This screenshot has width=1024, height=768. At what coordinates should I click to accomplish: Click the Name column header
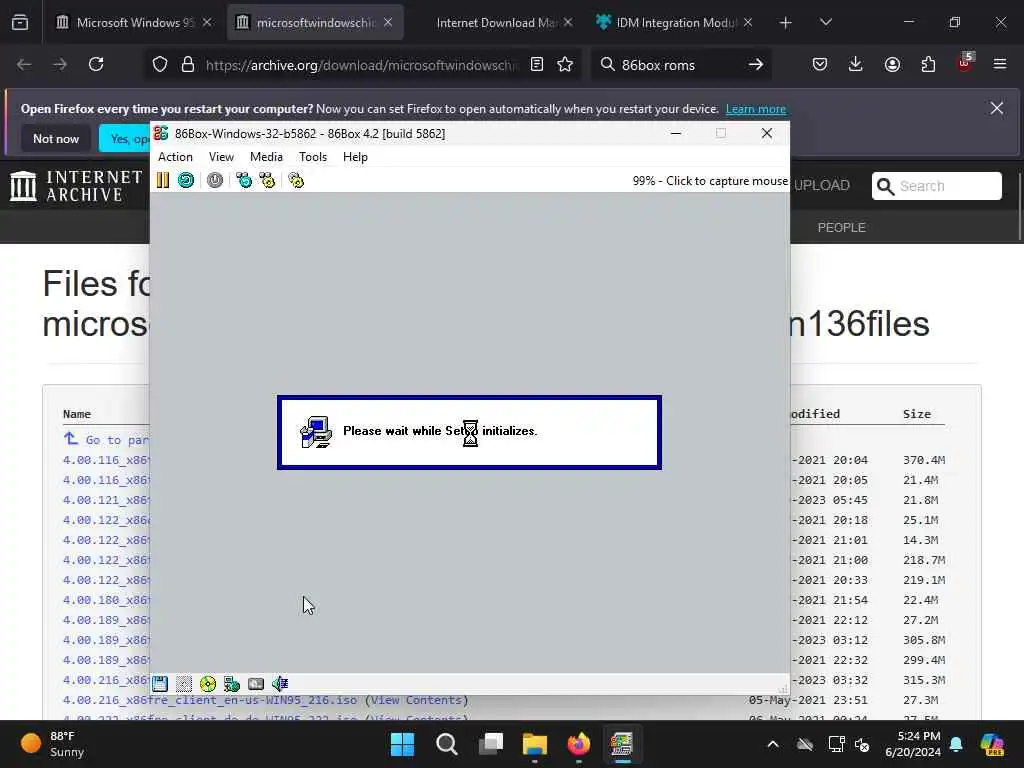tap(77, 414)
